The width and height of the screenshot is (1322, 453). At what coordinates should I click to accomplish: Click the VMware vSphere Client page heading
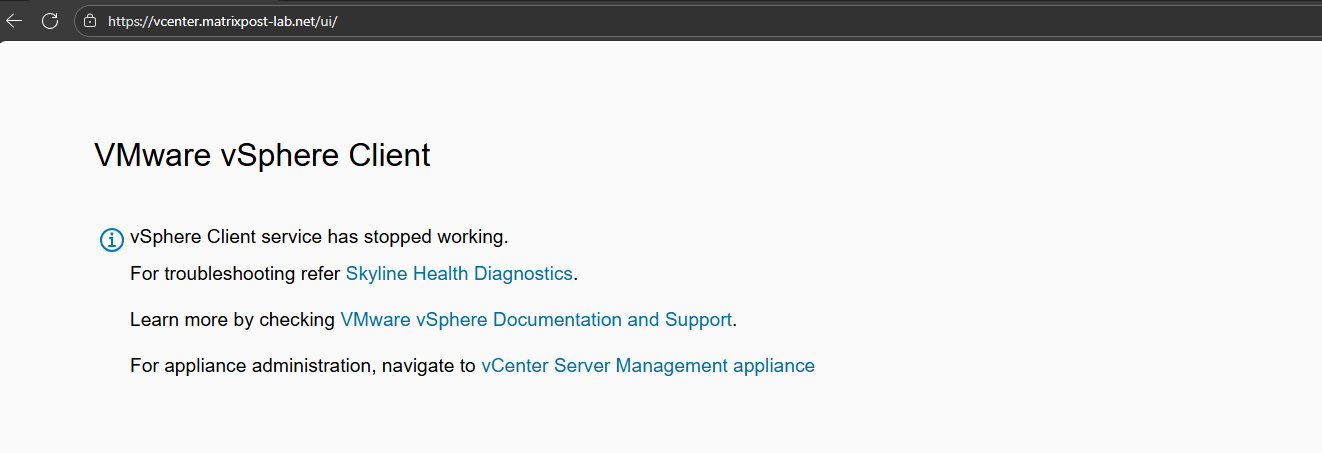click(x=262, y=156)
